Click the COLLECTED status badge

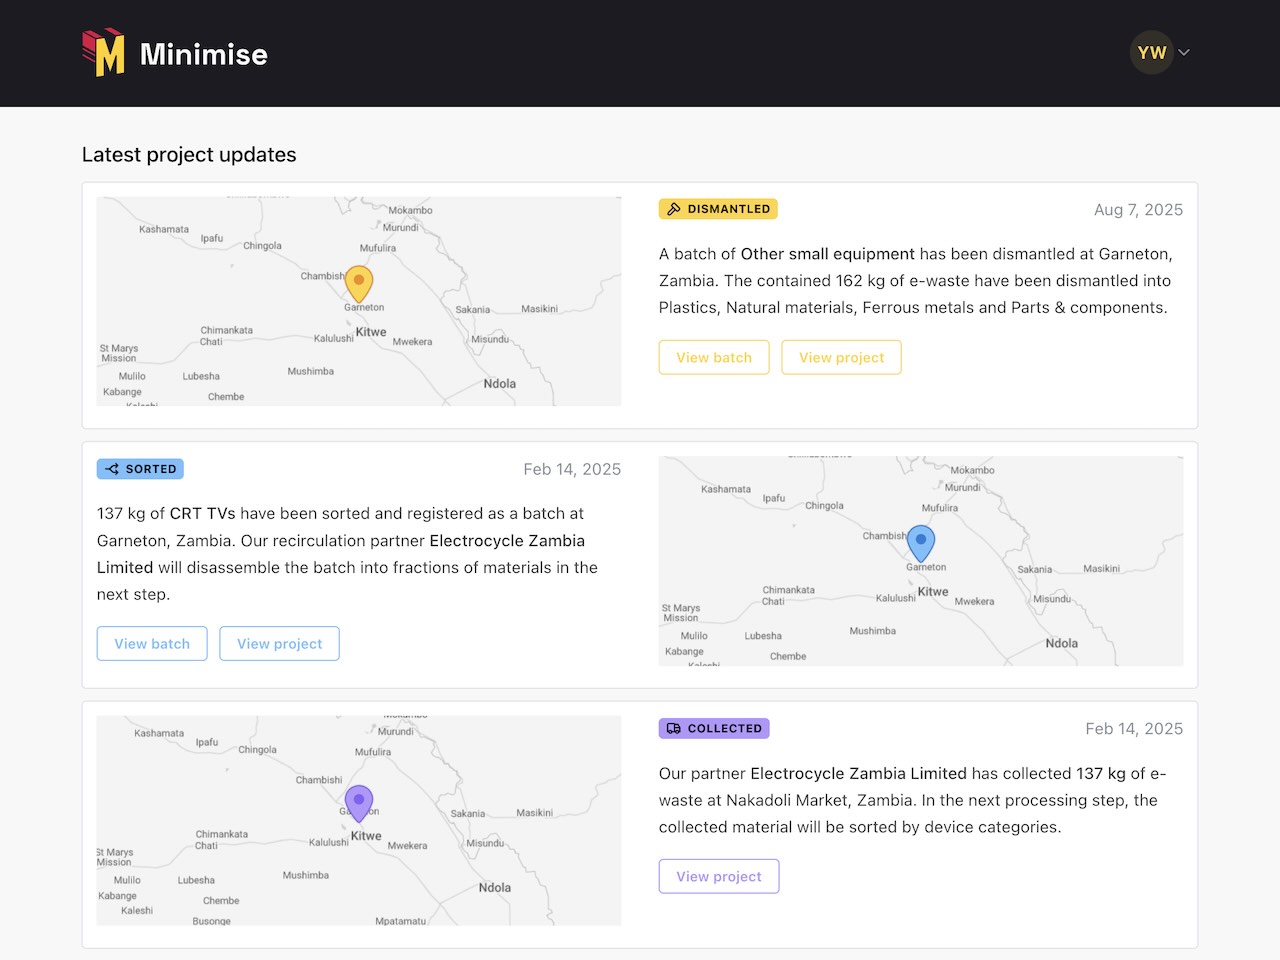(713, 728)
